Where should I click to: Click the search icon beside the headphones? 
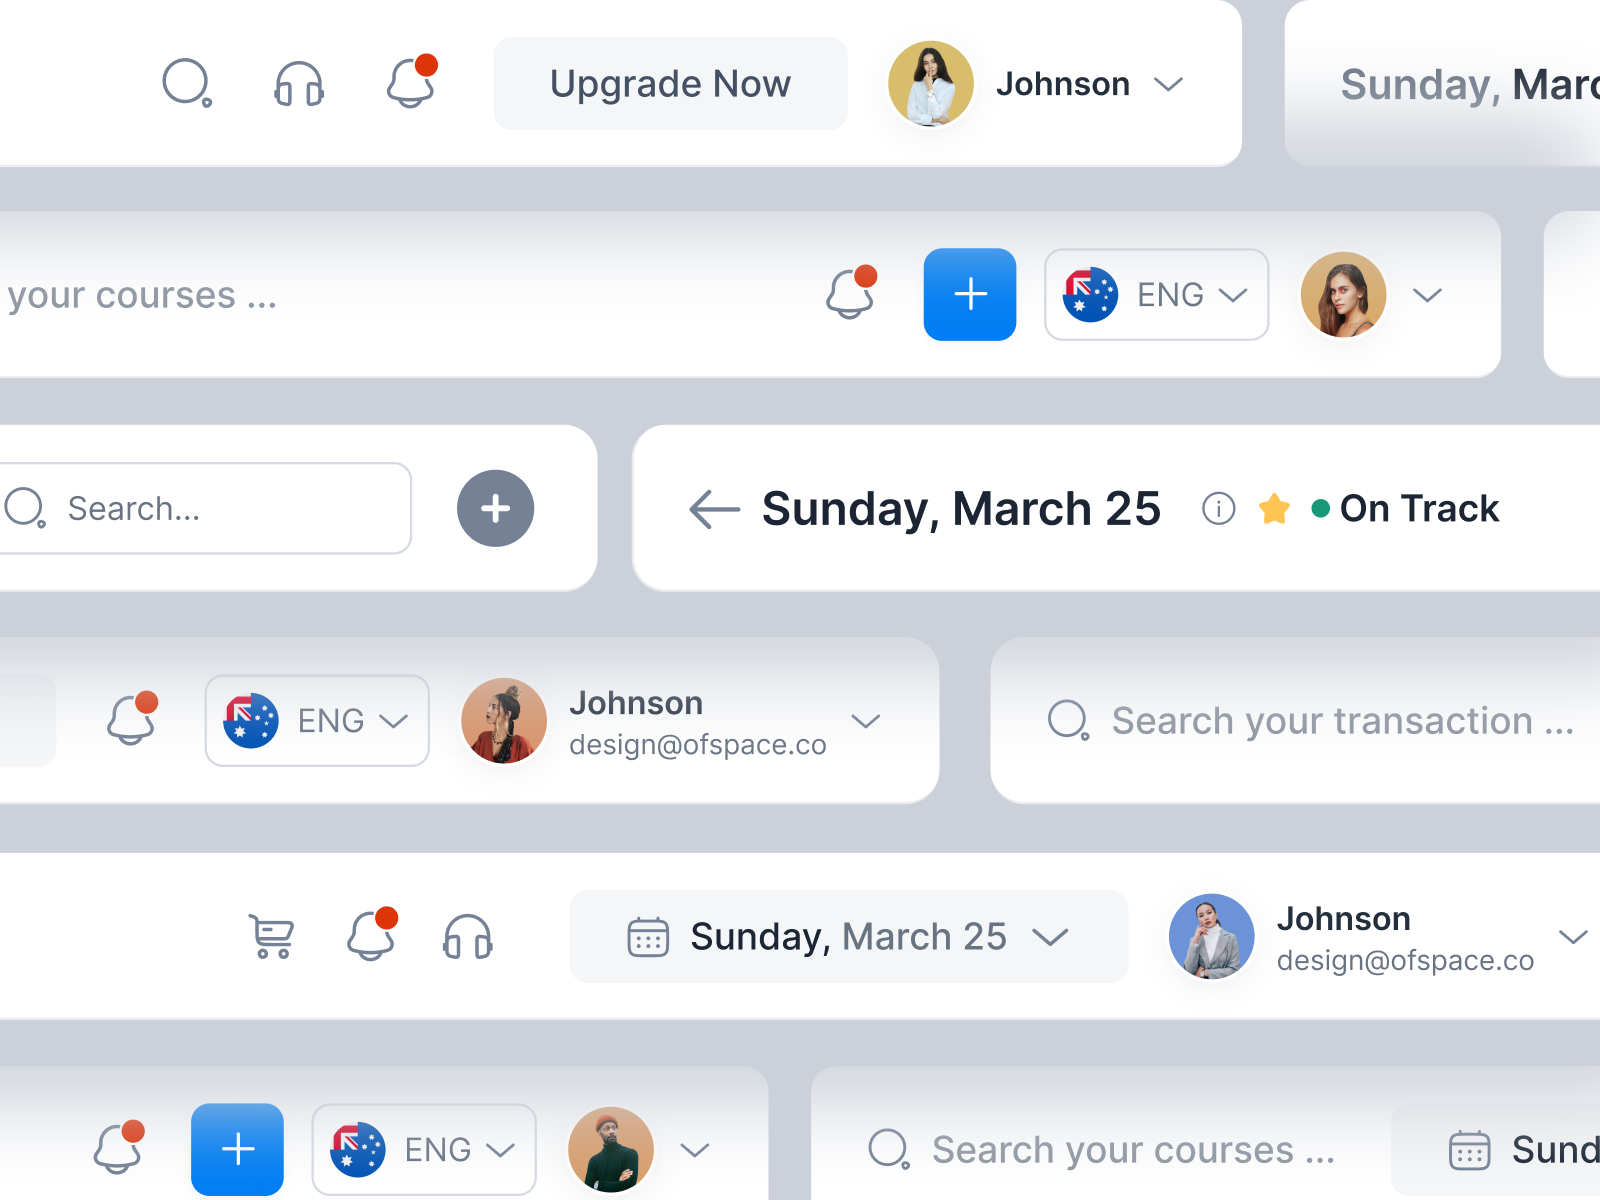[187, 83]
